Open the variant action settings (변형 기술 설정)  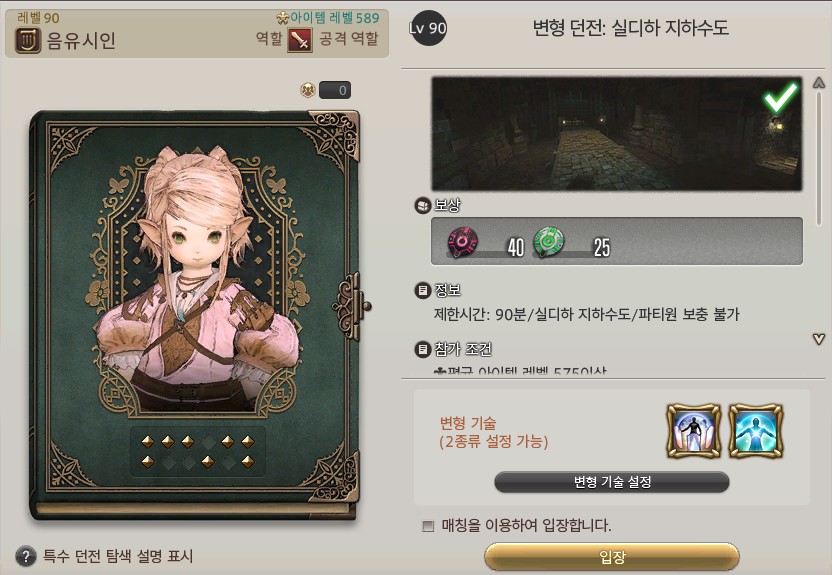point(612,482)
